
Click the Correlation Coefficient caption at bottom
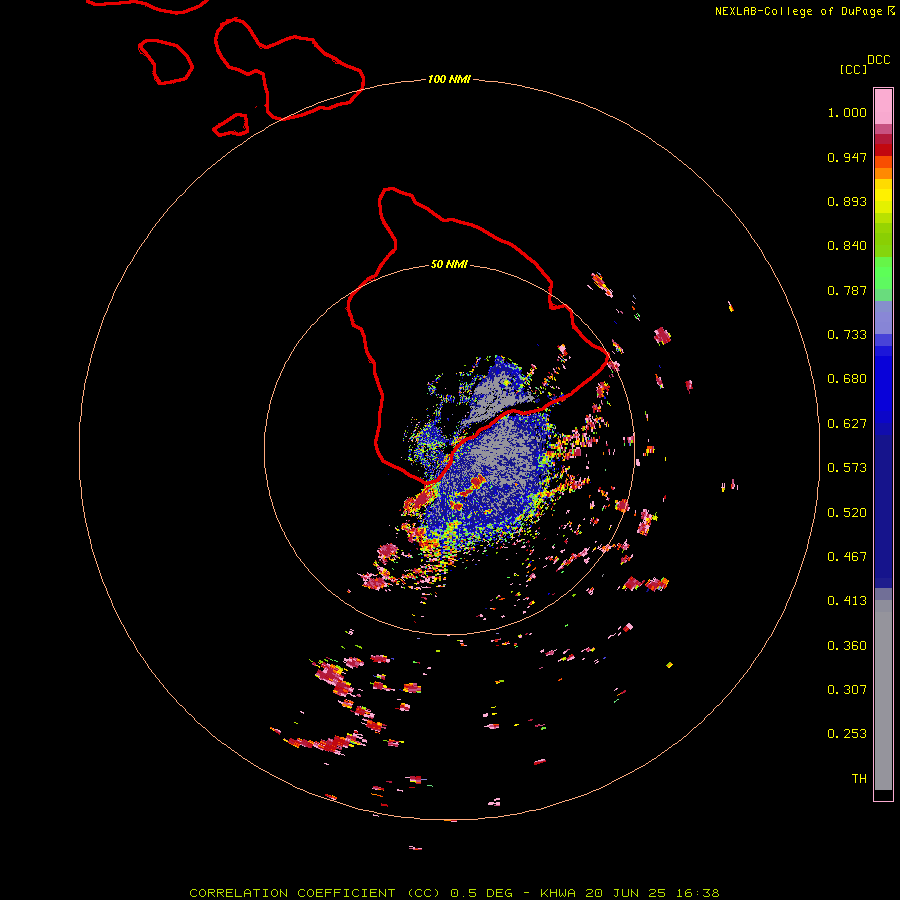click(454, 893)
